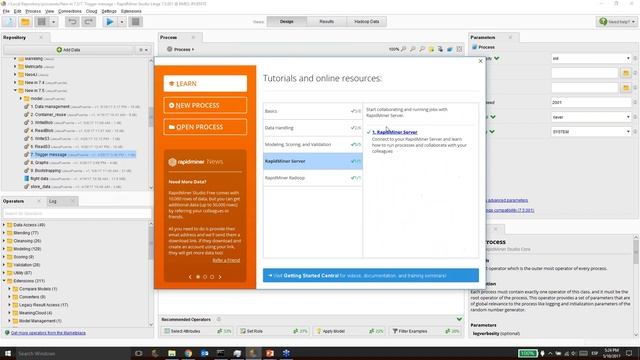Select the Data Handling tutorial category

coord(313,128)
